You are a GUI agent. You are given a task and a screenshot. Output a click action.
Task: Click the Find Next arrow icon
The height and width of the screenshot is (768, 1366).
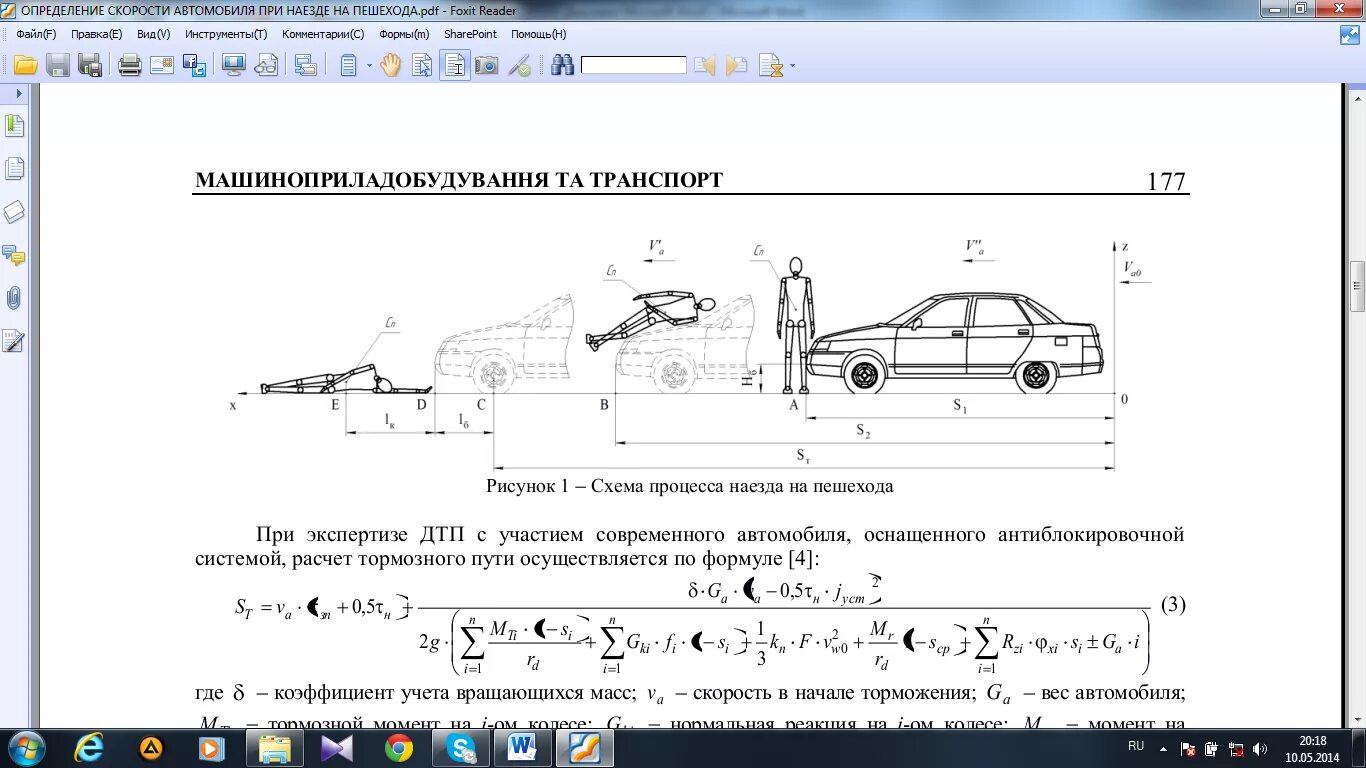point(737,66)
